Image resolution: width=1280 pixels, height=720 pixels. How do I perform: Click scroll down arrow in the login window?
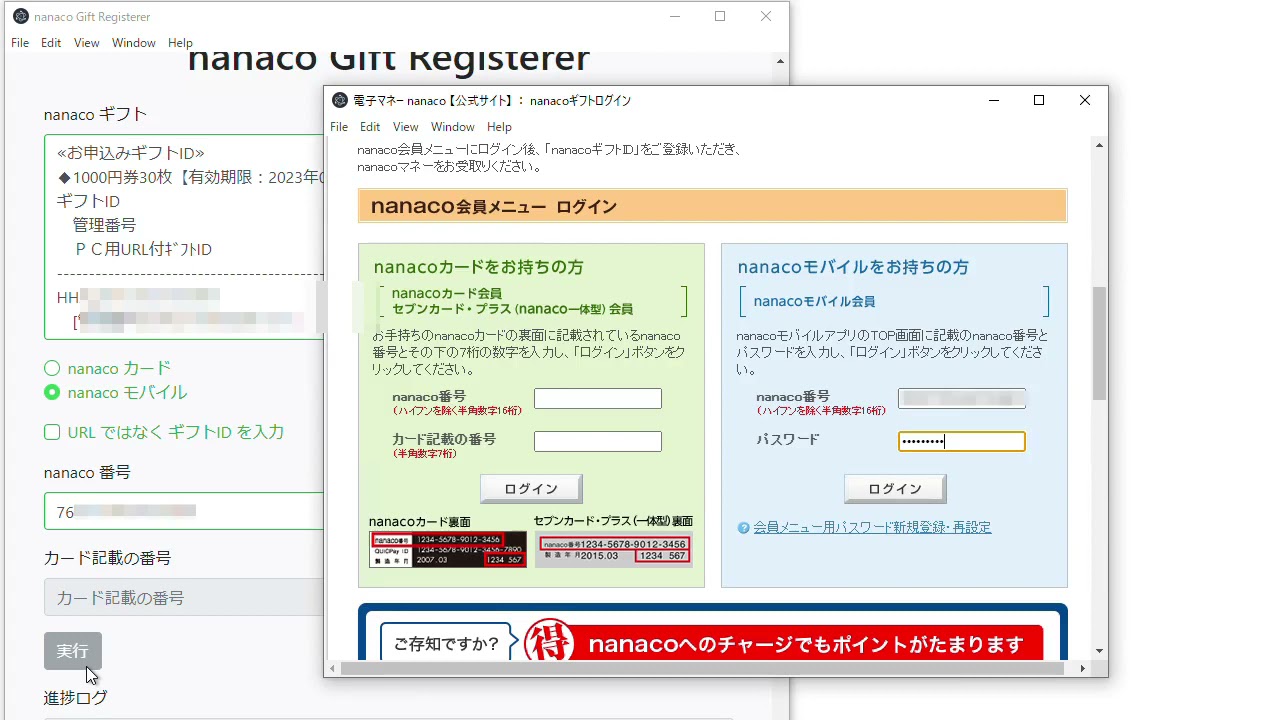coord(1099,651)
